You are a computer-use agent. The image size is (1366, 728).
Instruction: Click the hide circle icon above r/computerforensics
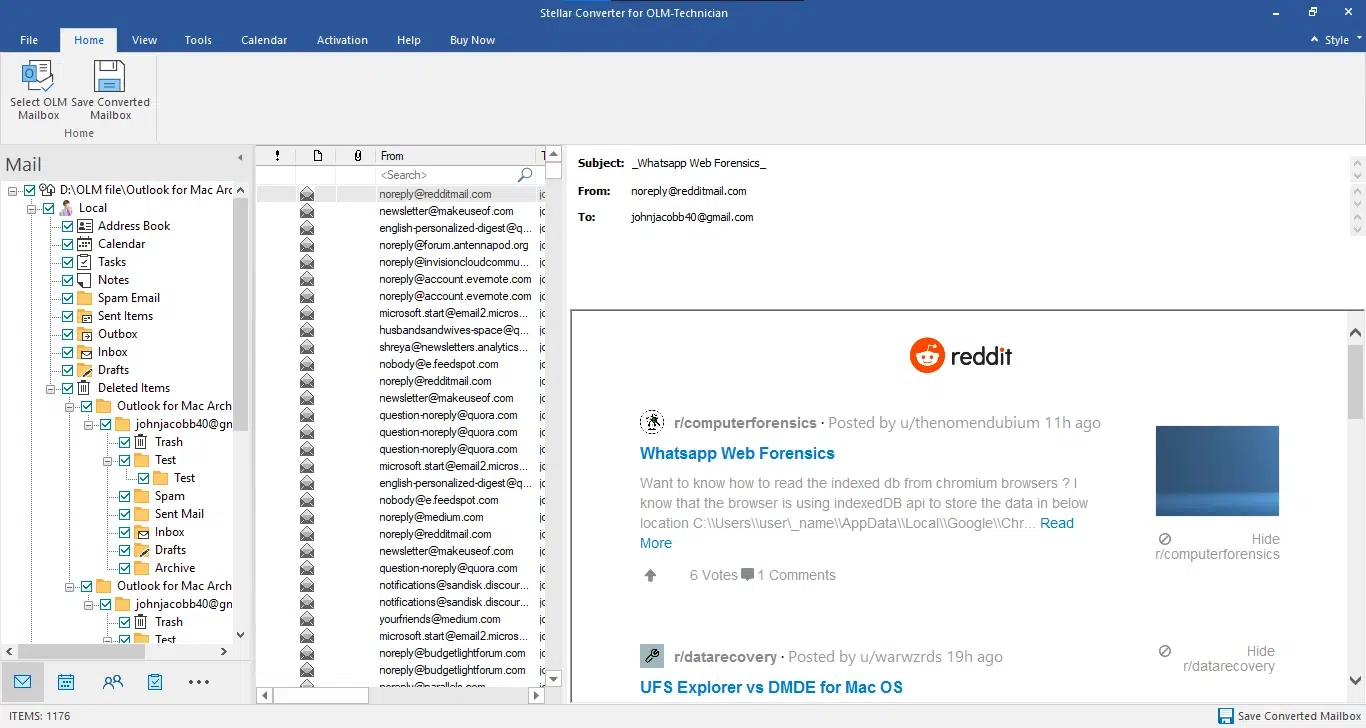coord(1165,538)
